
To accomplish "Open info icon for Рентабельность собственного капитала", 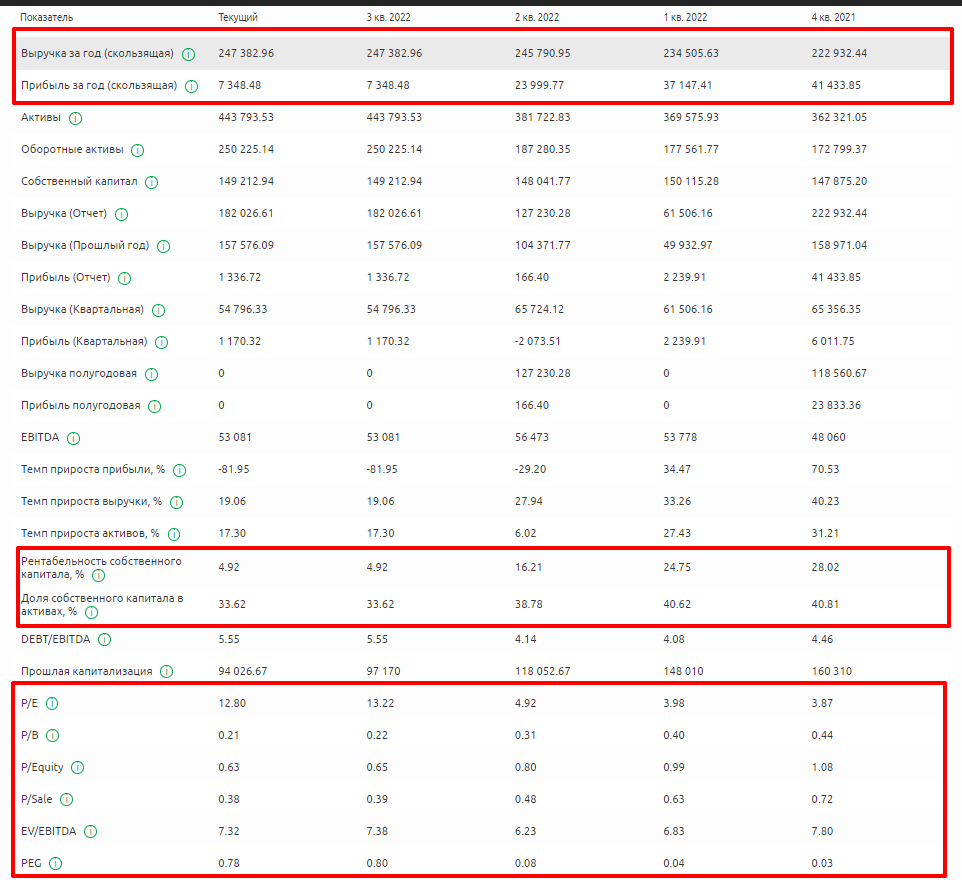I will pos(98,575).
